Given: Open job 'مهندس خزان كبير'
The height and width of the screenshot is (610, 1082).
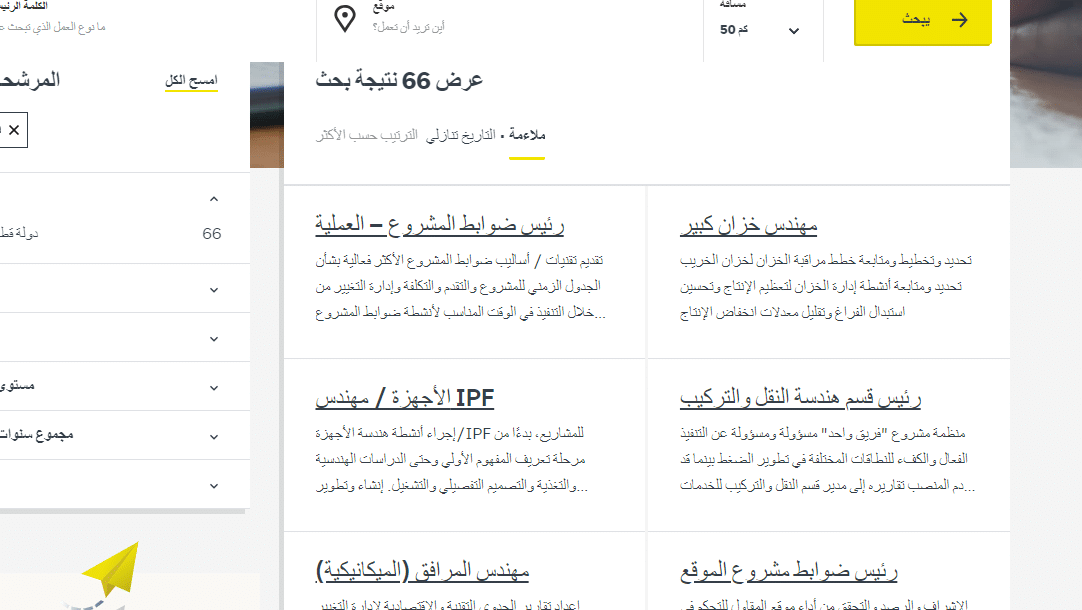Looking at the screenshot, I should pos(749,225).
